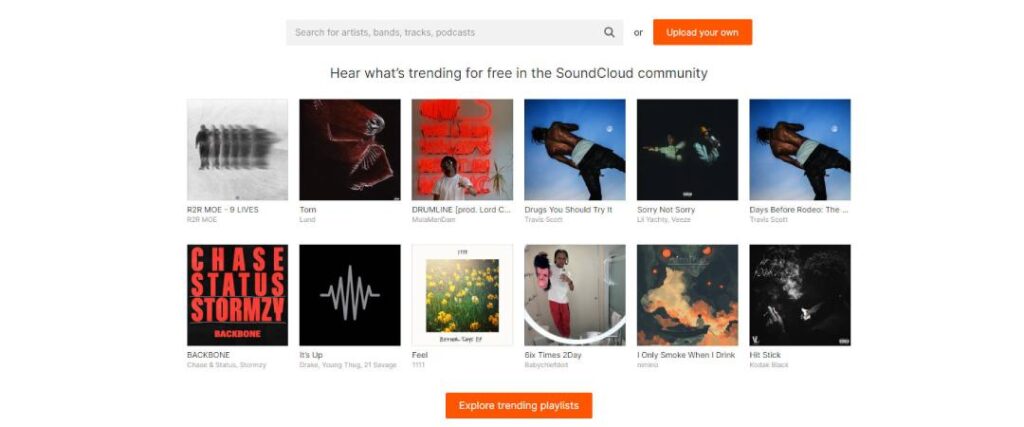Open Days Before Rodeo cover art
This screenshot has width=1024, height=427.
point(800,149)
